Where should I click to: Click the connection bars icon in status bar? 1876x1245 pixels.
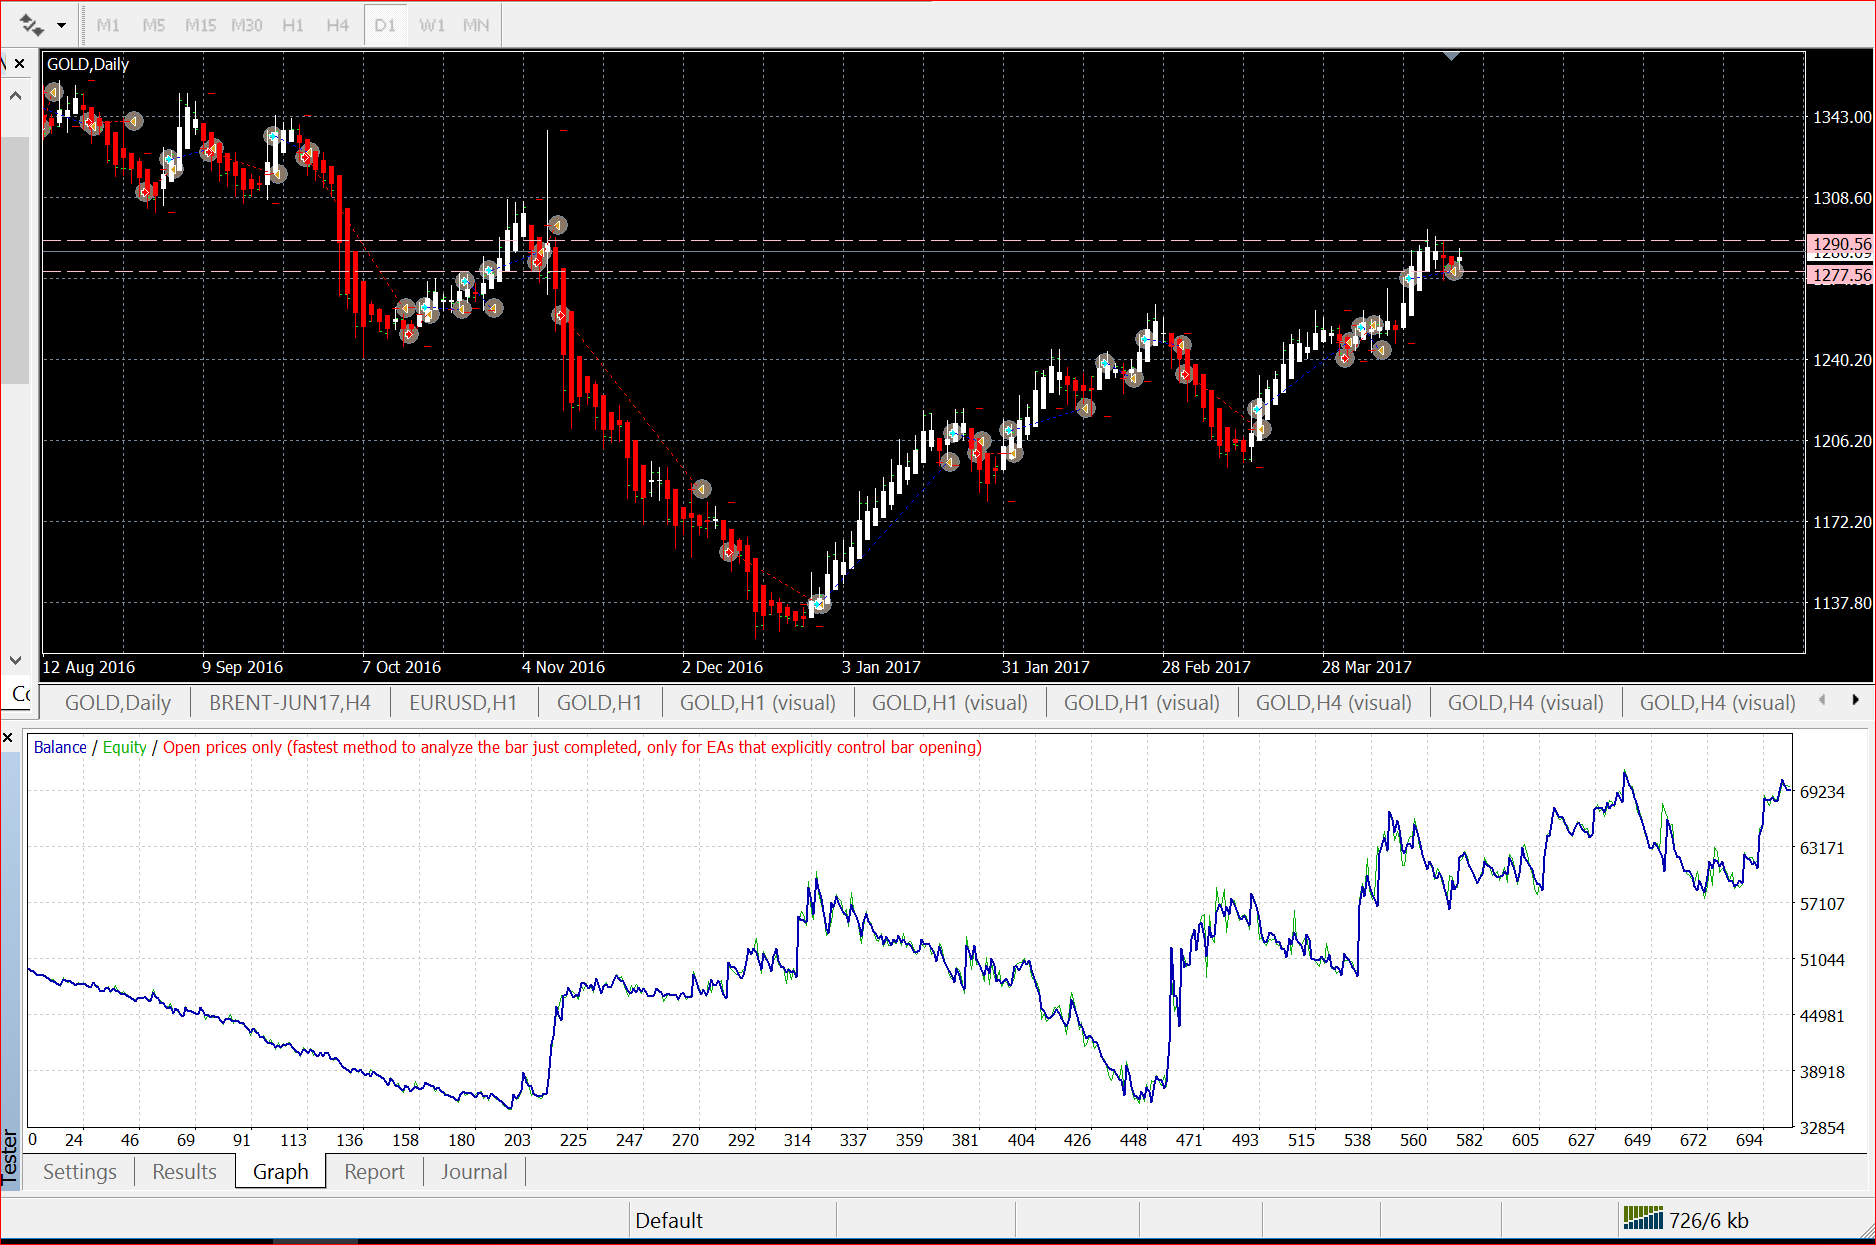tap(1643, 1218)
